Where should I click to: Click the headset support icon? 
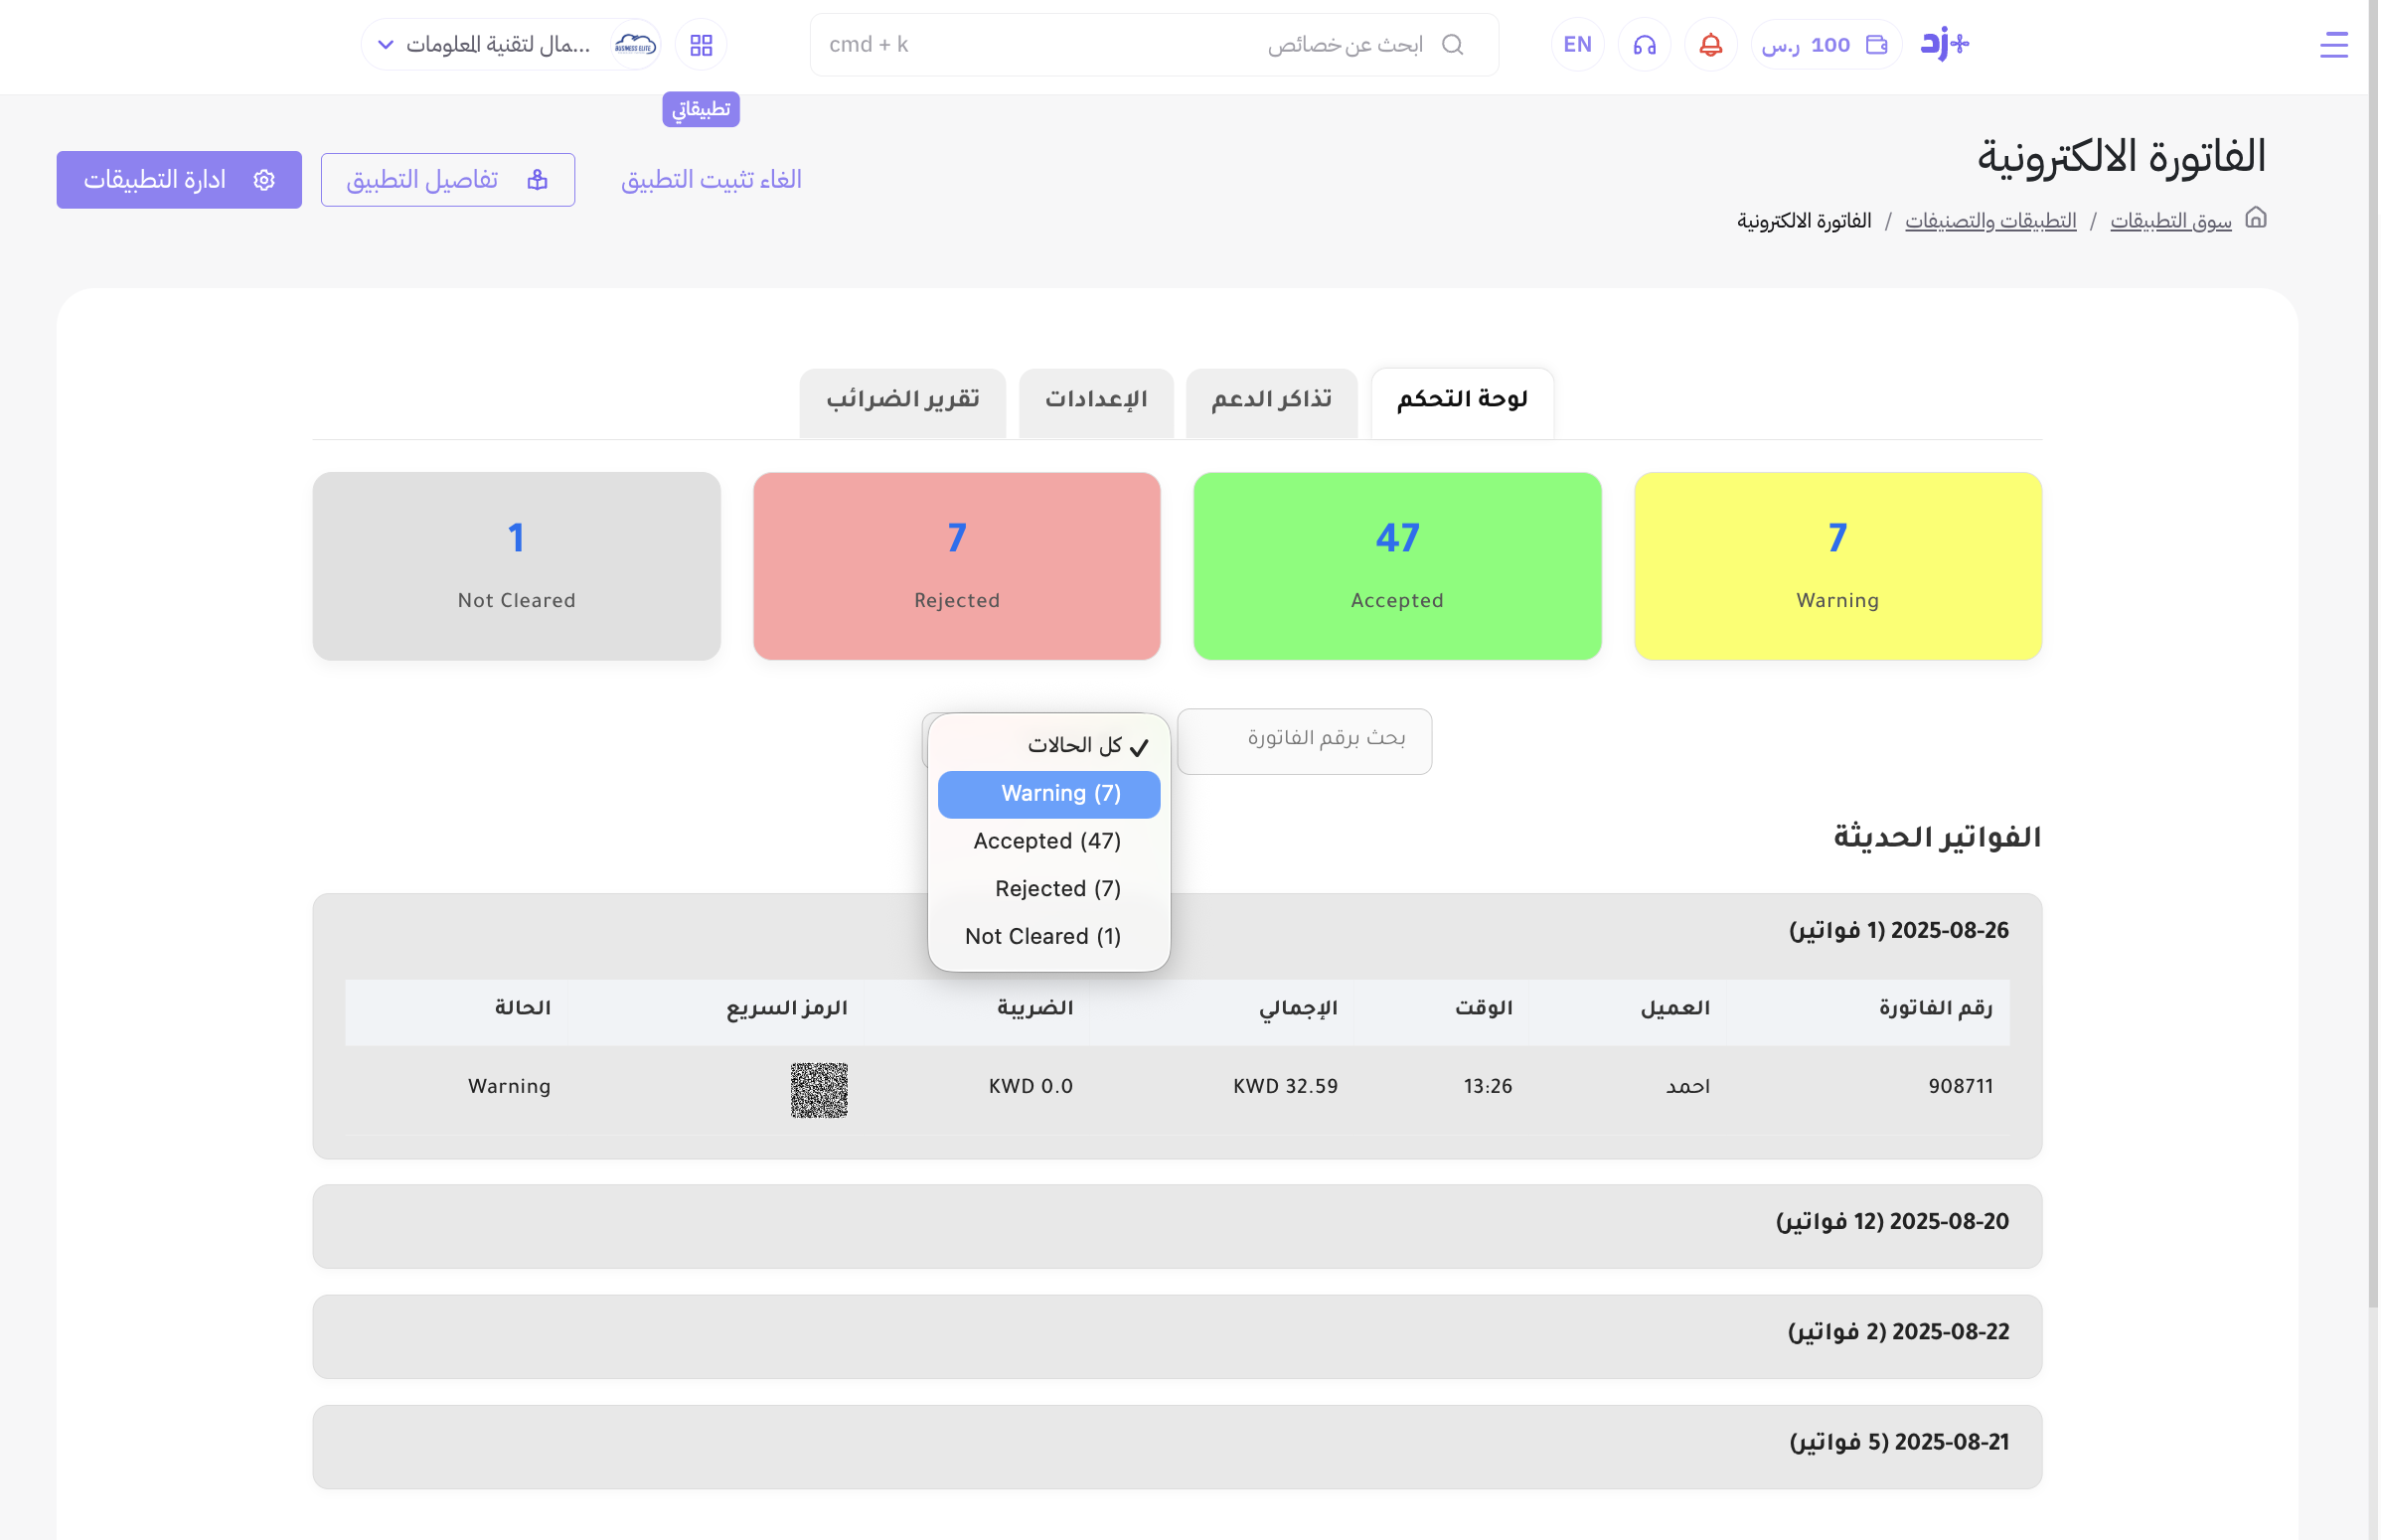coord(1644,45)
